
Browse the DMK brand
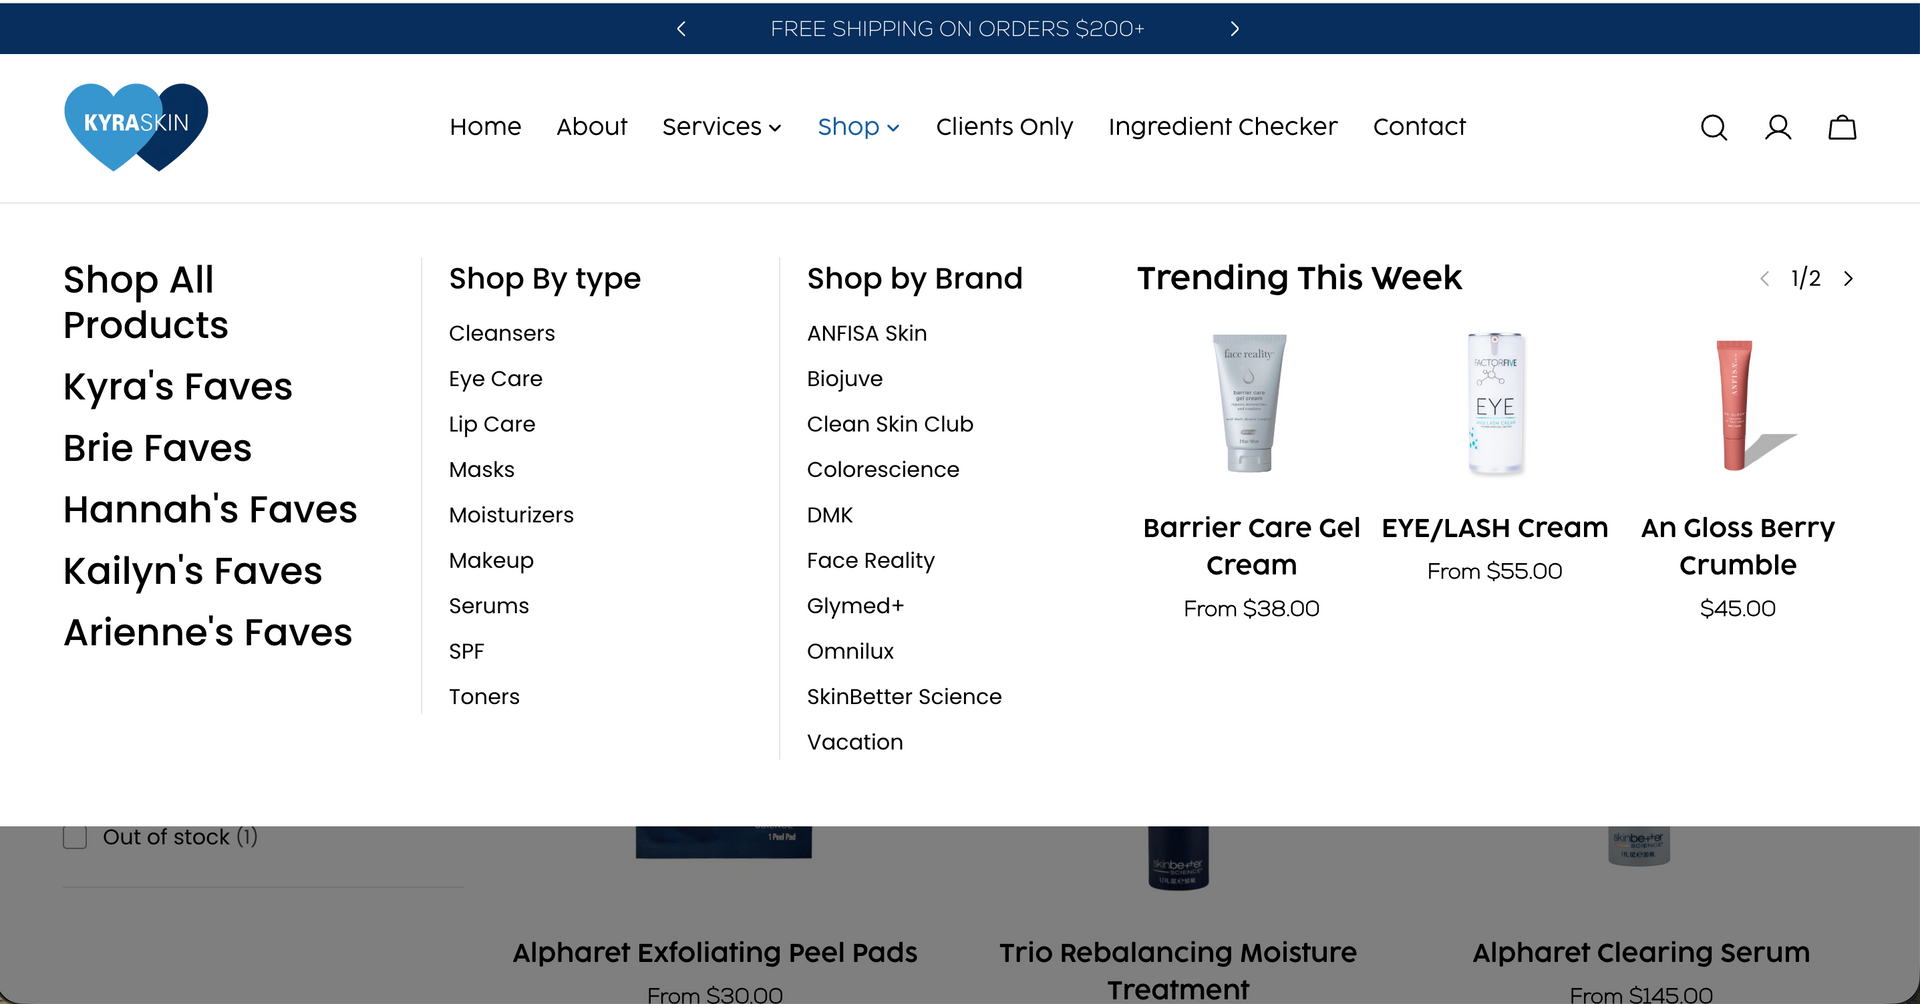(830, 515)
